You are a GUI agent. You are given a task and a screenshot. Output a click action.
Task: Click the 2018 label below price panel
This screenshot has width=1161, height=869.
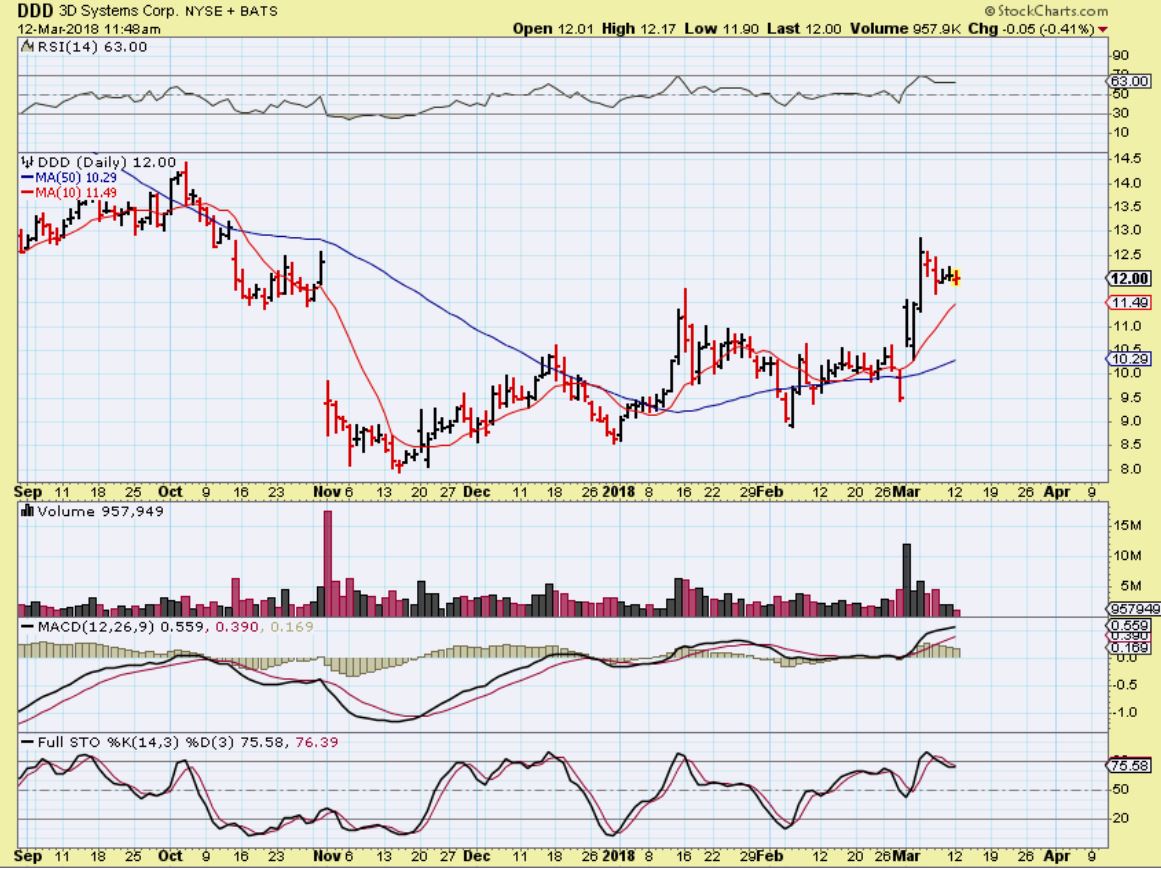click(x=618, y=491)
